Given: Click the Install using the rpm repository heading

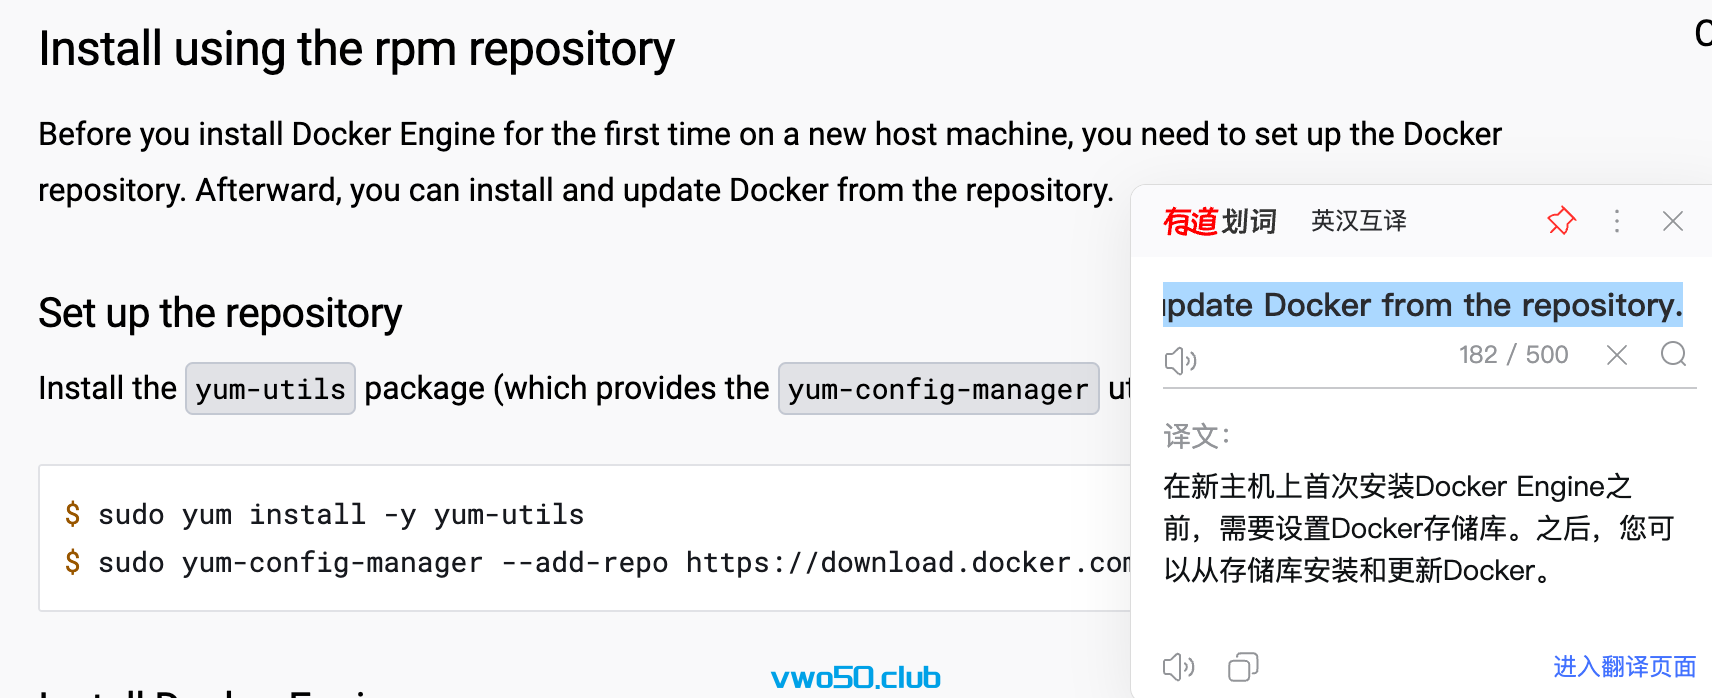Looking at the screenshot, I should coord(357,49).
